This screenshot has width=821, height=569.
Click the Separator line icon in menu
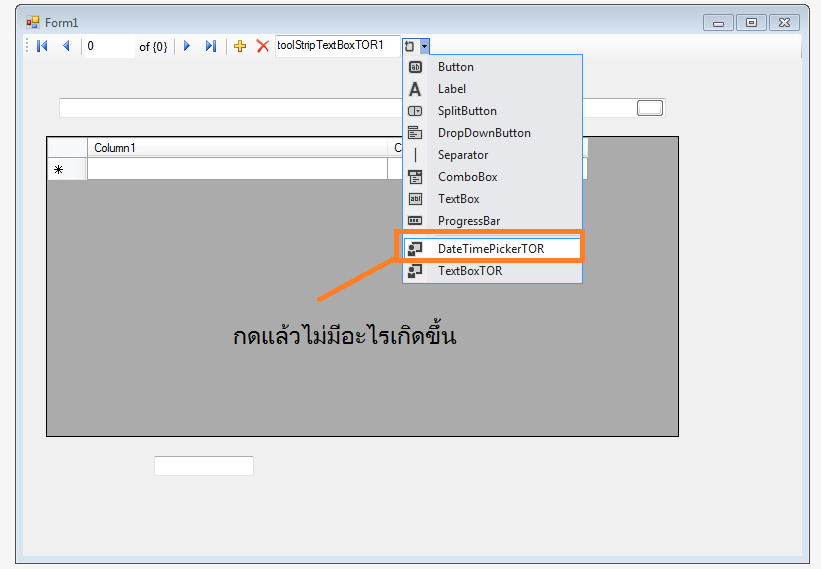pyautogui.click(x=415, y=155)
